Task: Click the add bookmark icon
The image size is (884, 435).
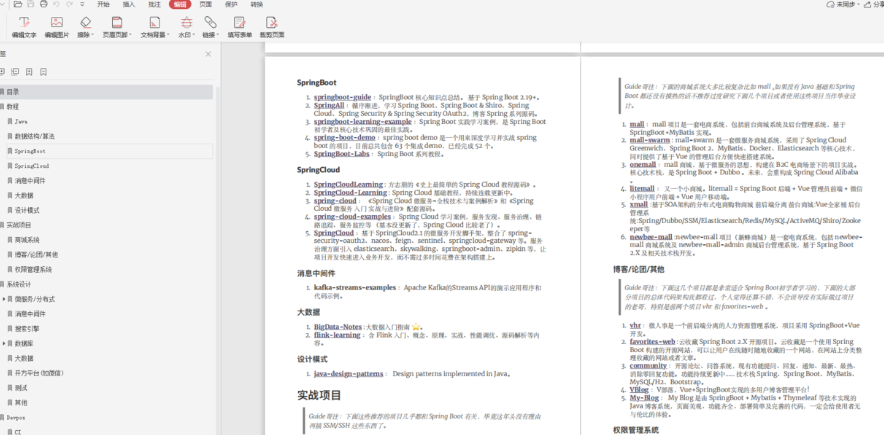Action: point(29,72)
